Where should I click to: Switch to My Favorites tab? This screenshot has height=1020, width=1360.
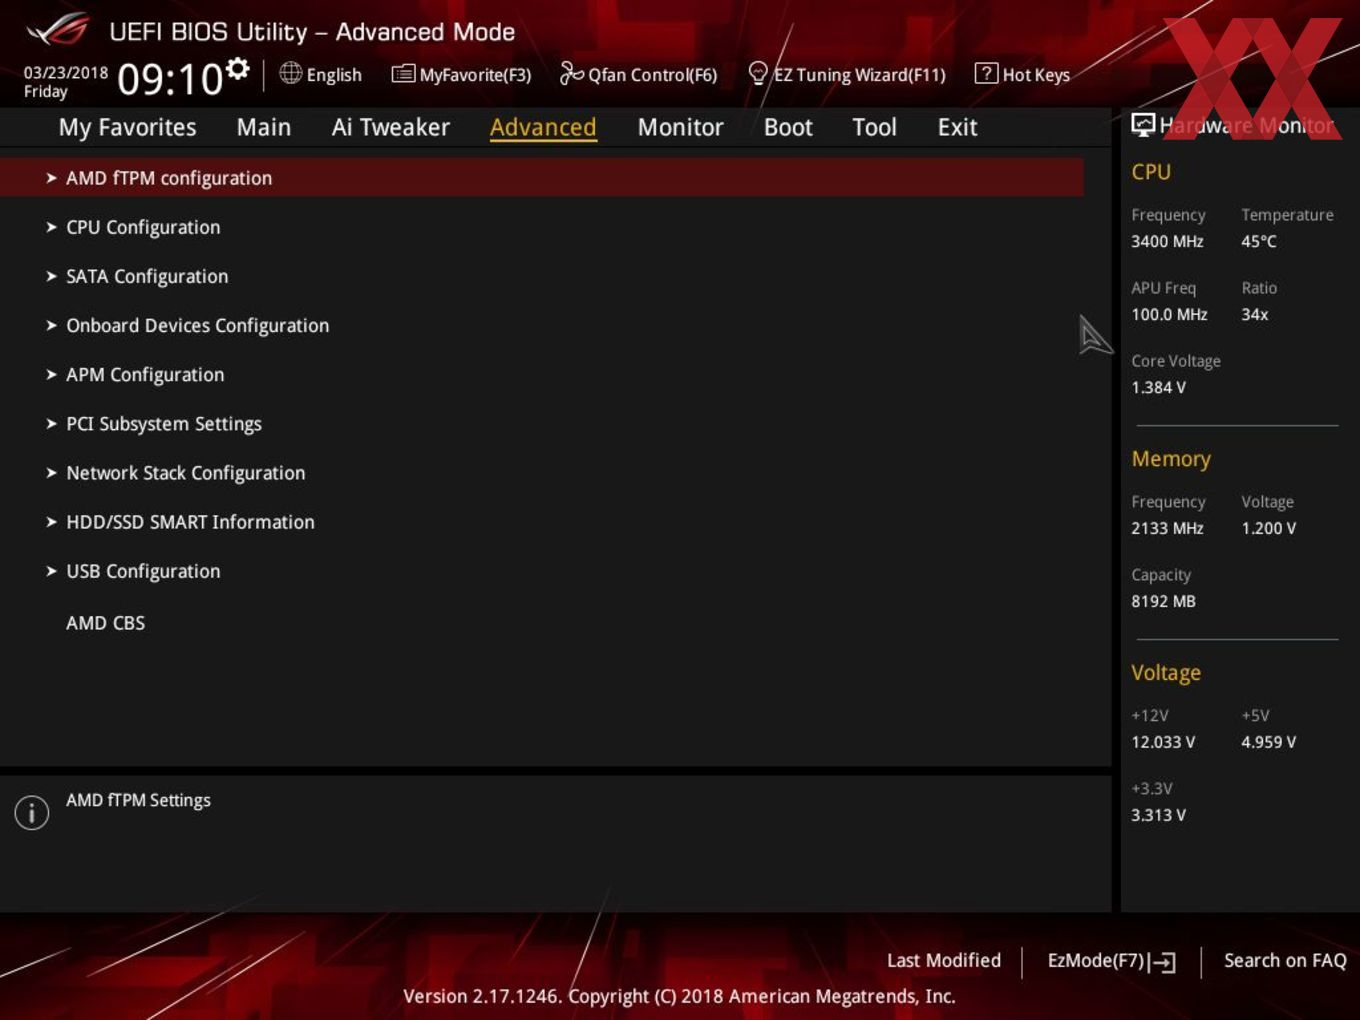(x=127, y=128)
